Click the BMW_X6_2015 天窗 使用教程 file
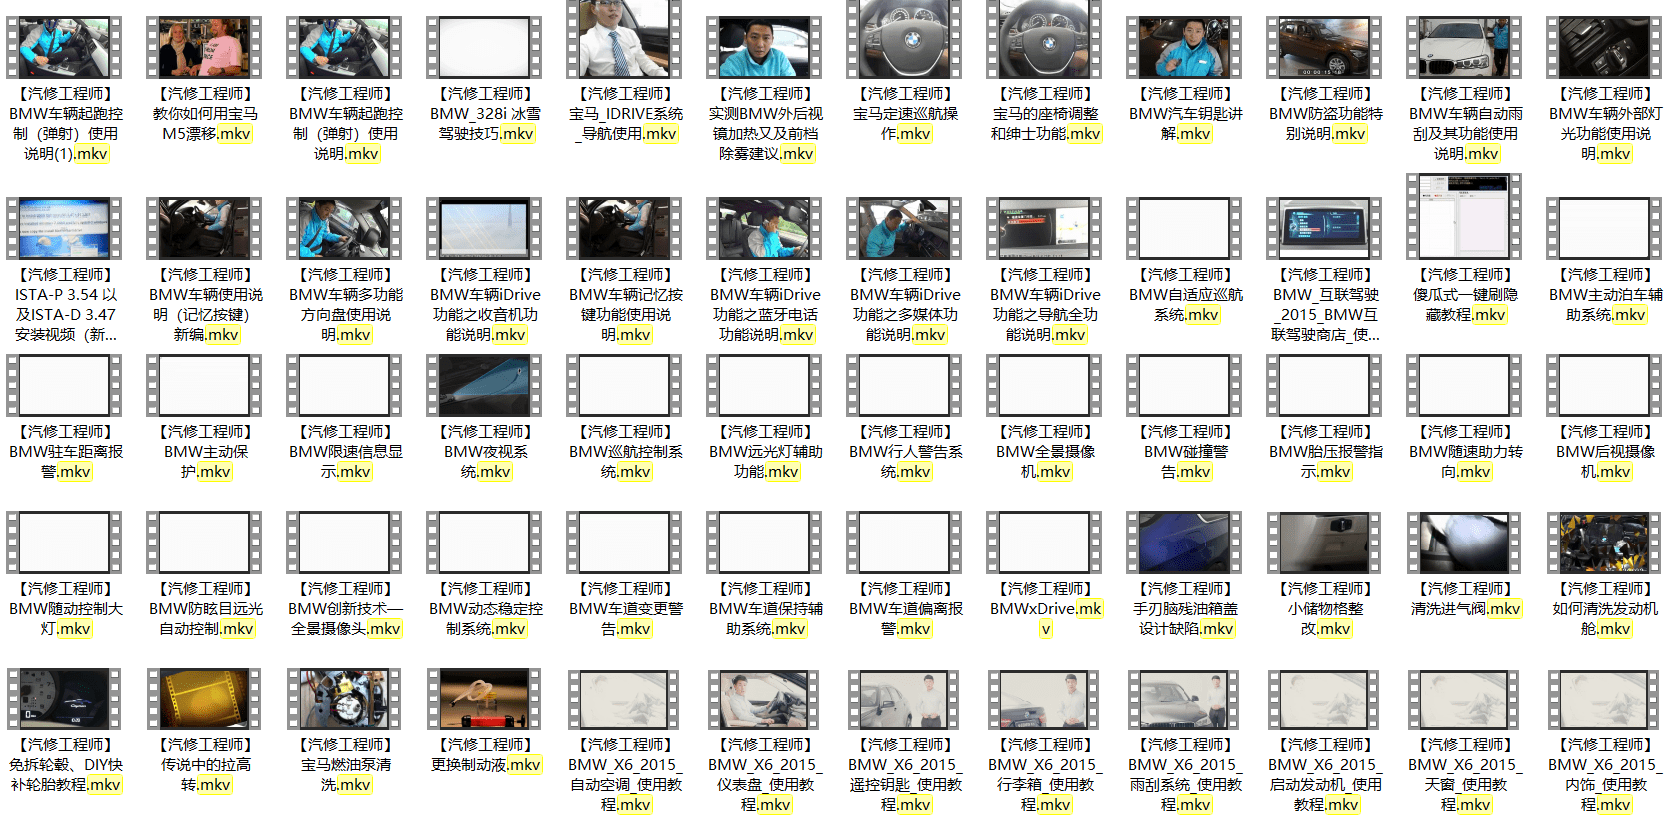This screenshot has width=1671, height=820. coord(1464,698)
